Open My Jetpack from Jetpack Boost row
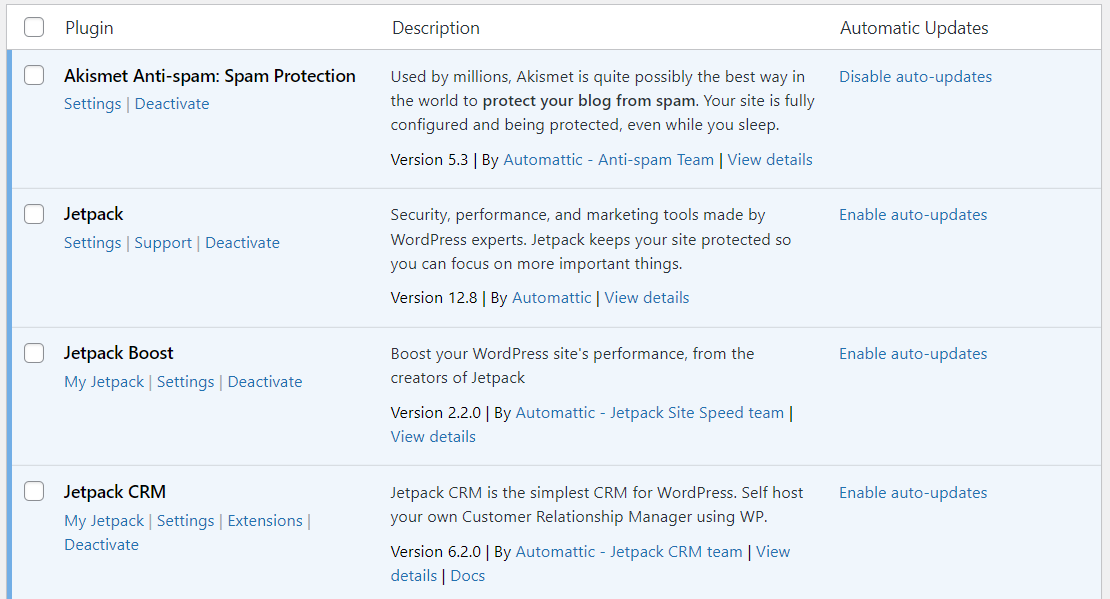Viewport: 1110px width, 599px height. point(104,381)
